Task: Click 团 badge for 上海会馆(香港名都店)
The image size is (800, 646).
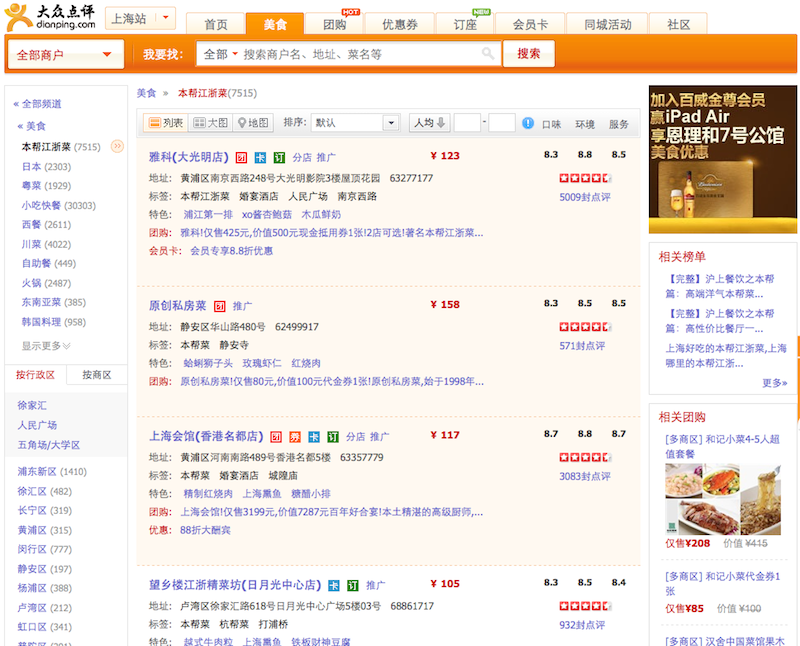Action: [x=276, y=437]
